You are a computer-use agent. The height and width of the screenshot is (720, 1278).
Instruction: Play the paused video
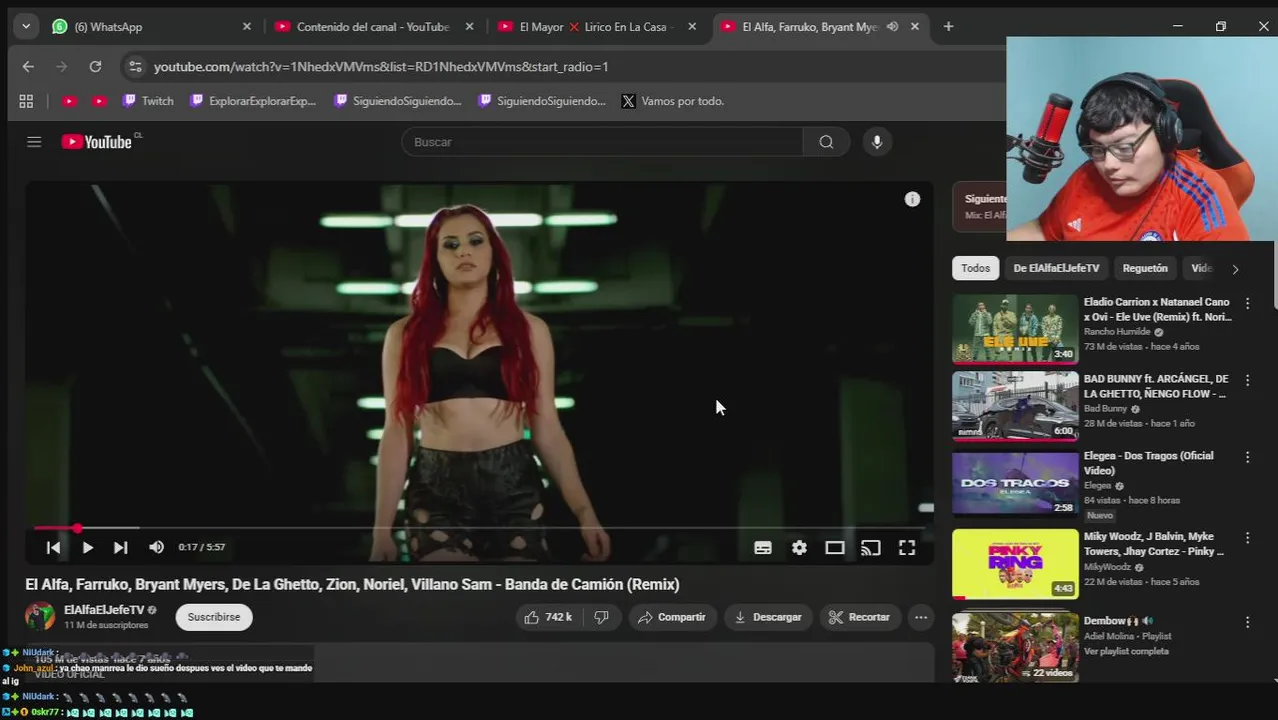[x=87, y=547]
